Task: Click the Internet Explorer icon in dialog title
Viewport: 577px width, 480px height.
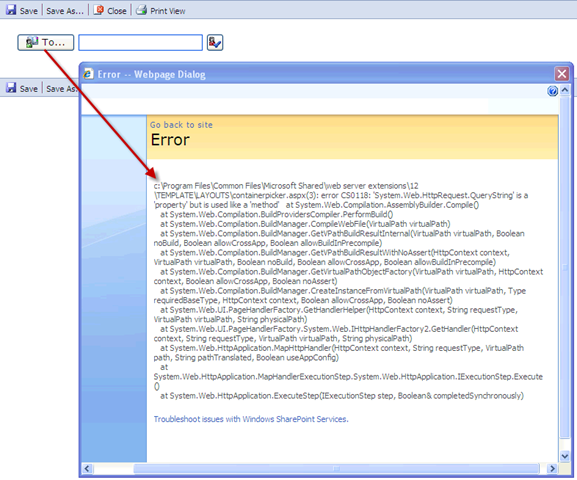Action: click(x=88, y=74)
